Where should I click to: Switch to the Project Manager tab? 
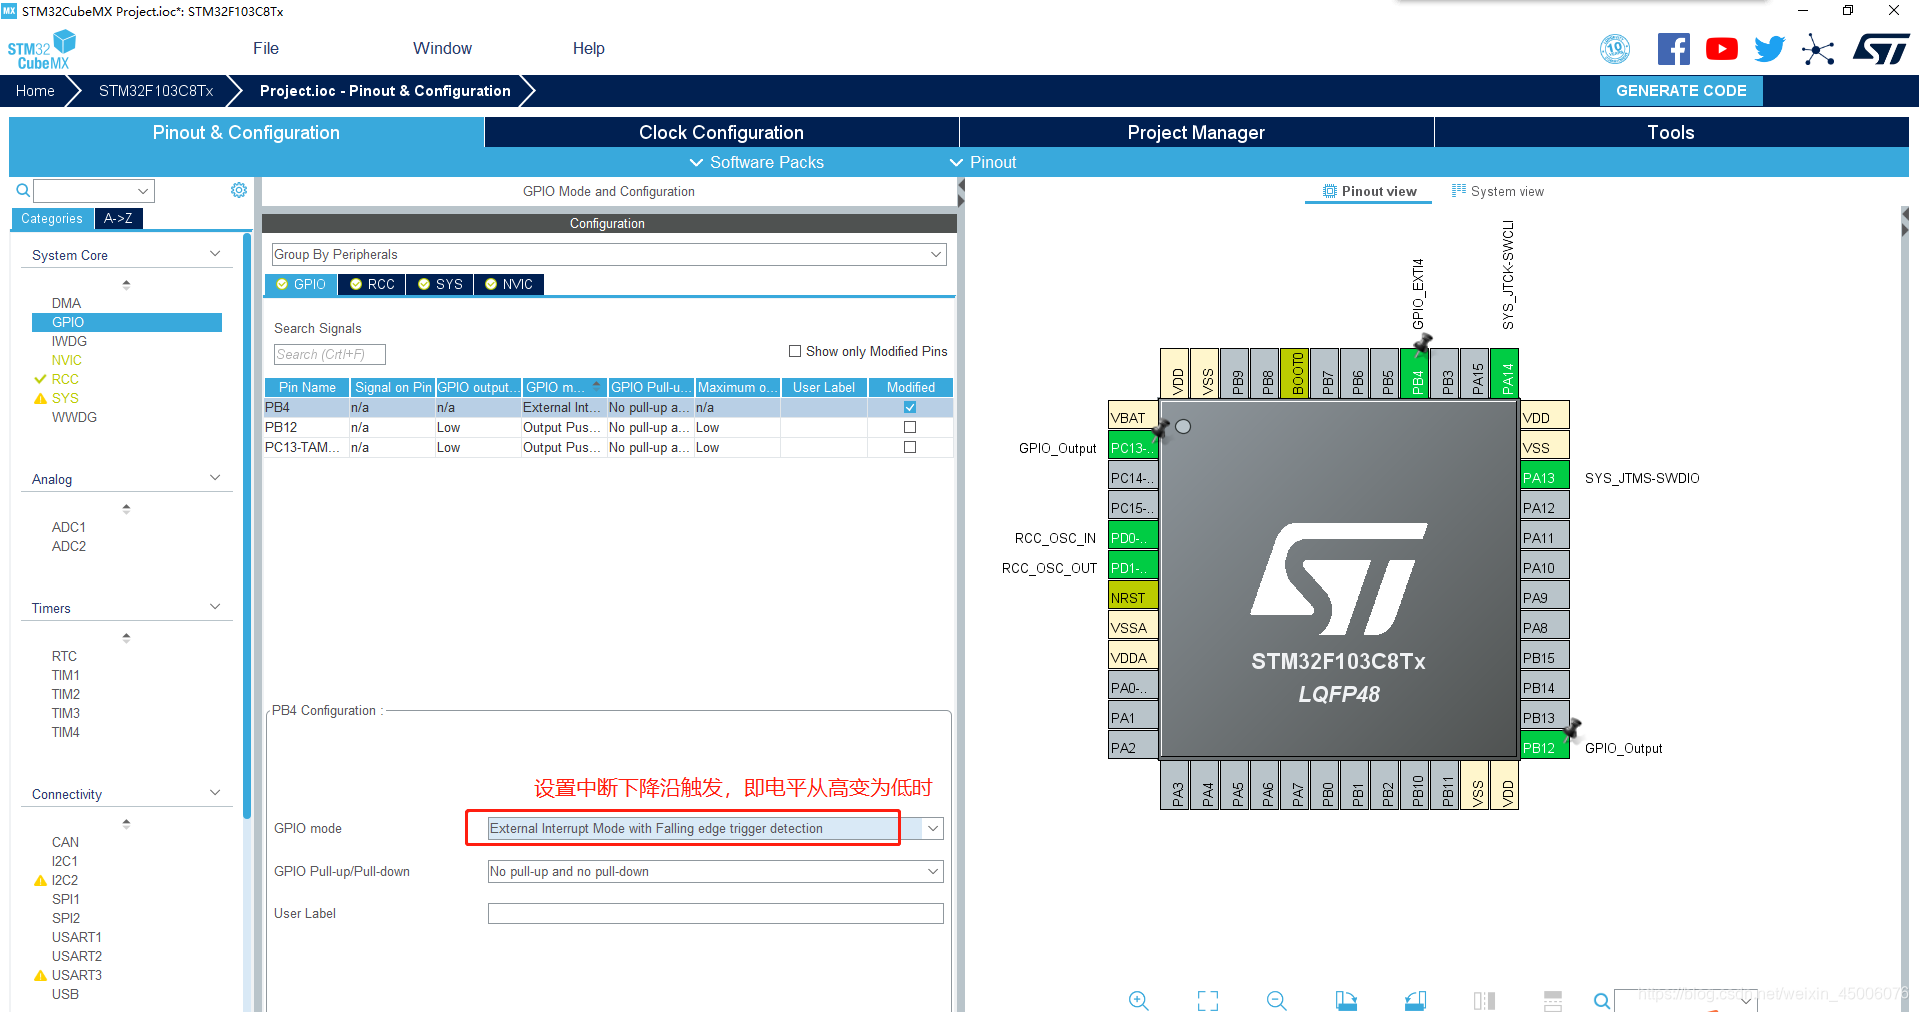coord(1196,132)
